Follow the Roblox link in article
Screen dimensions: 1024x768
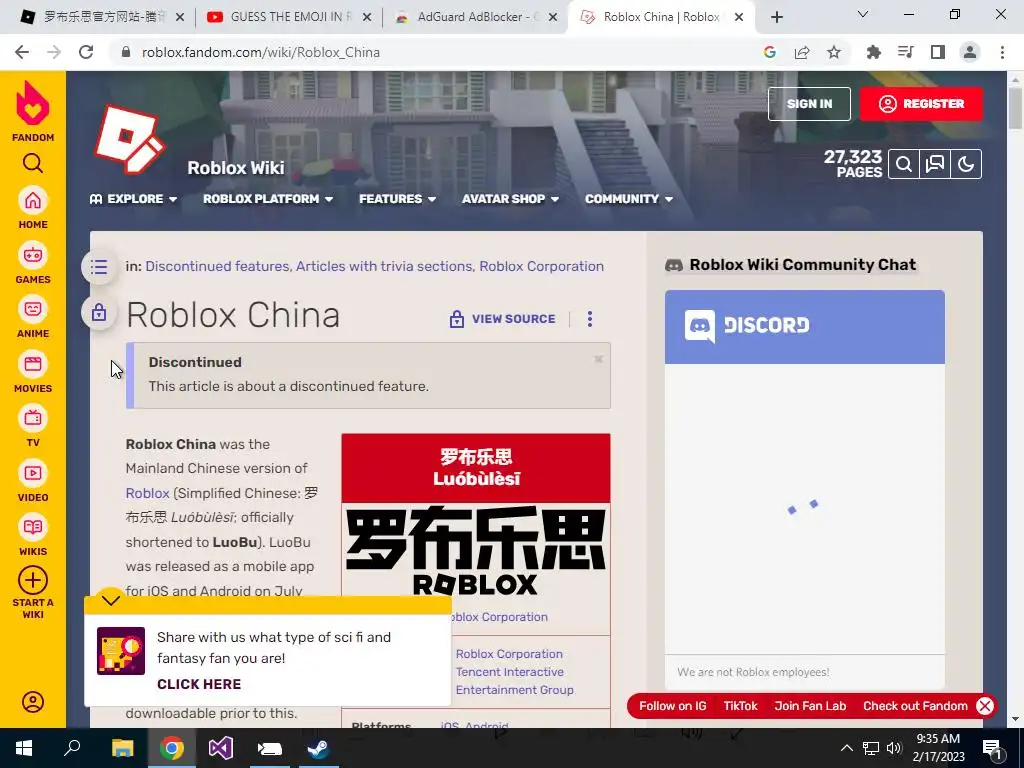148,493
